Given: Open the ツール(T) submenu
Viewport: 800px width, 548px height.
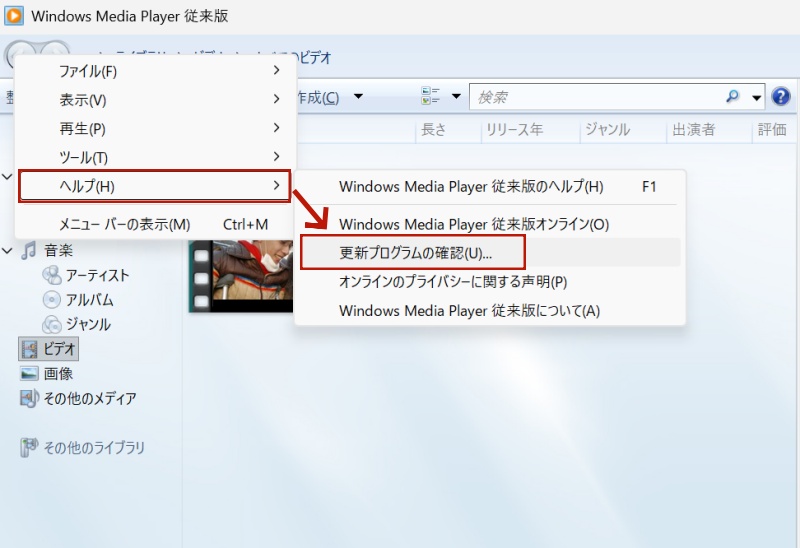Looking at the screenshot, I should (x=155, y=157).
